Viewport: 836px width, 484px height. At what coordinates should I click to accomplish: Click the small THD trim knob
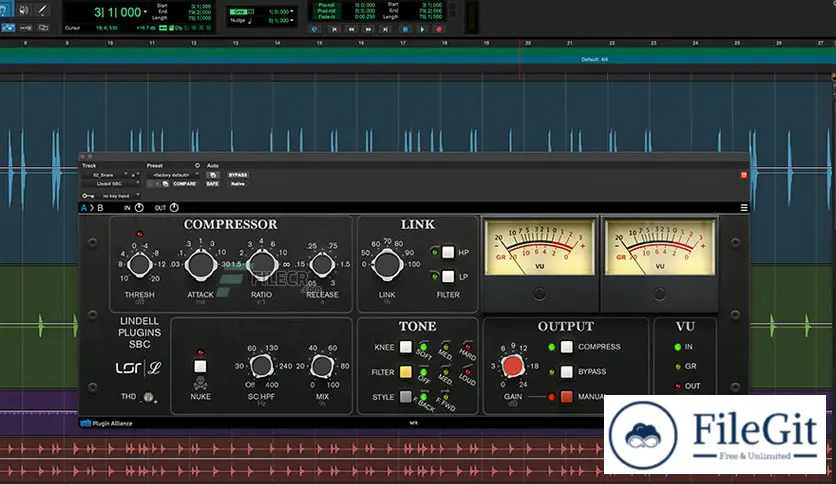(x=149, y=397)
